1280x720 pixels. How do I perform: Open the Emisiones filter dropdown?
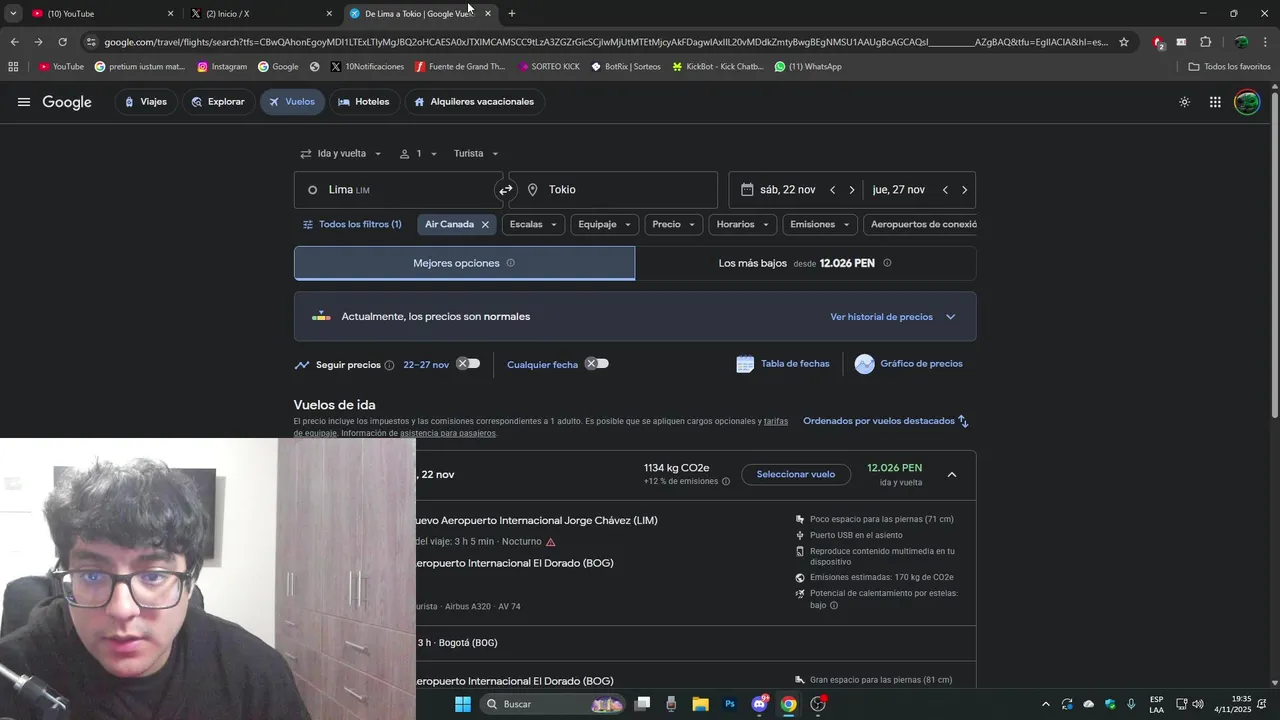pyautogui.click(x=820, y=225)
